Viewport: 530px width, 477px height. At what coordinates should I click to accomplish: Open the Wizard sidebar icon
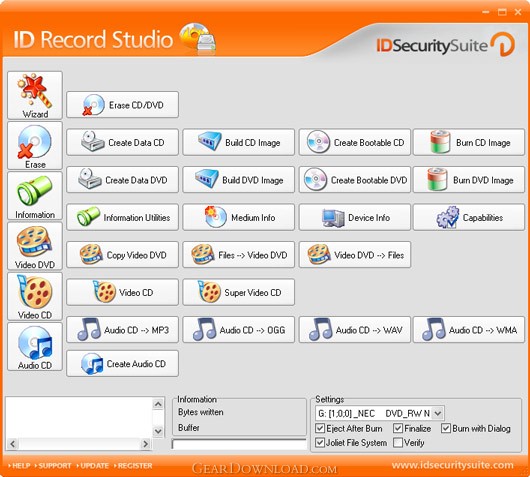point(35,95)
